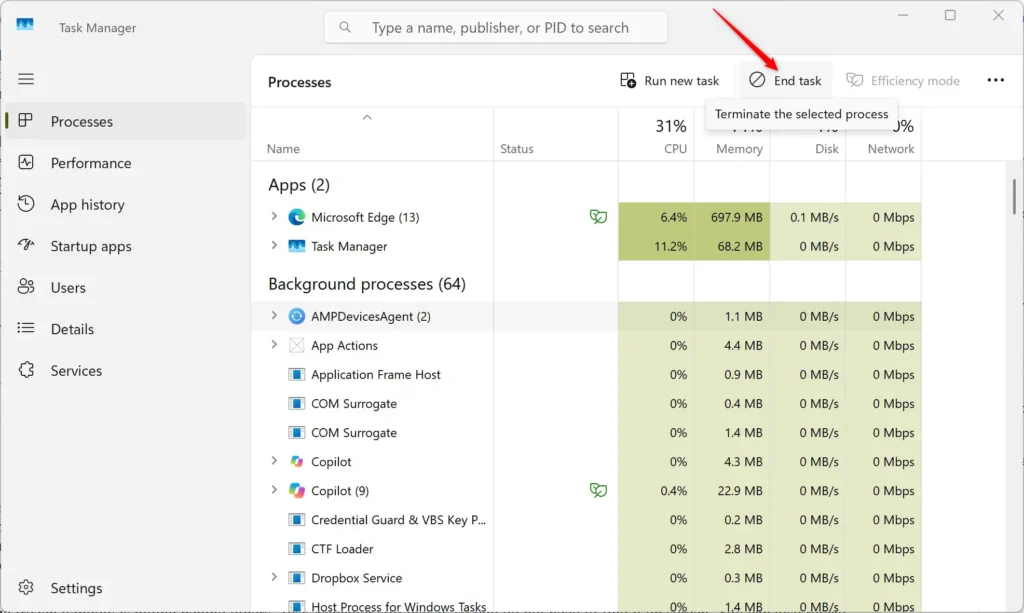Open the Details page
Image resolution: width=1024 pixels, height=613 pixels.
[126, 329]
